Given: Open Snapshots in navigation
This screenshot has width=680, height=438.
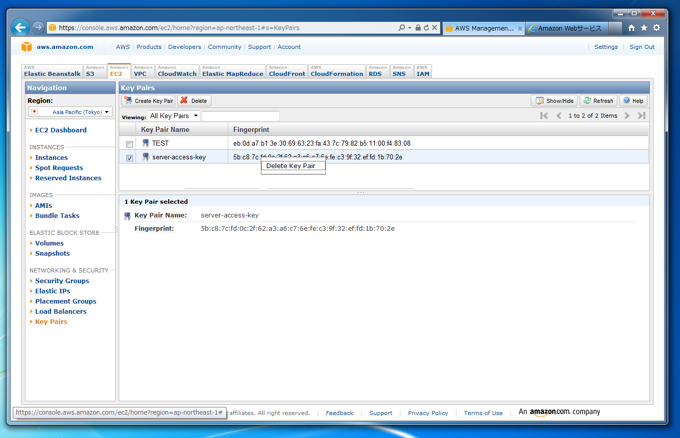Looking at the screenshot, I should 52,253.
